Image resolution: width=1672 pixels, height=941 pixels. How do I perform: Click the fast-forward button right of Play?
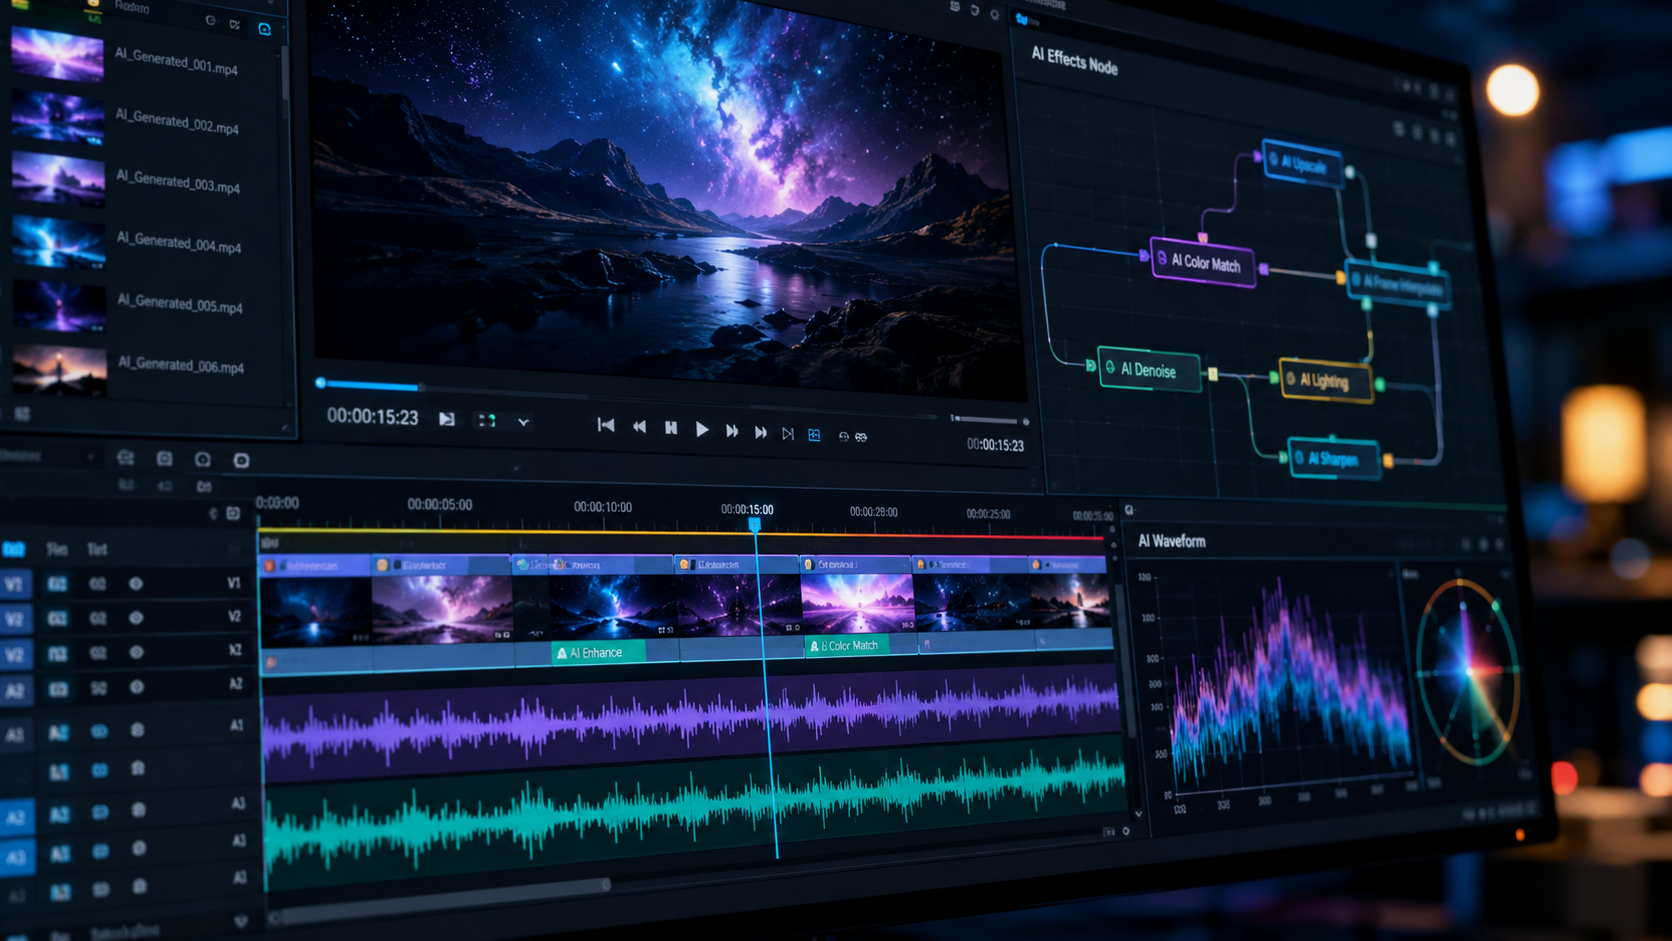tap(732, 430)
